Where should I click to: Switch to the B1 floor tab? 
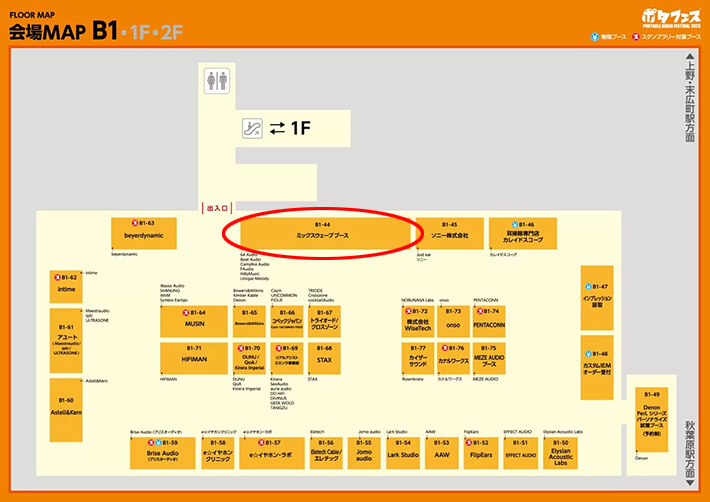(x=105, y=31)
